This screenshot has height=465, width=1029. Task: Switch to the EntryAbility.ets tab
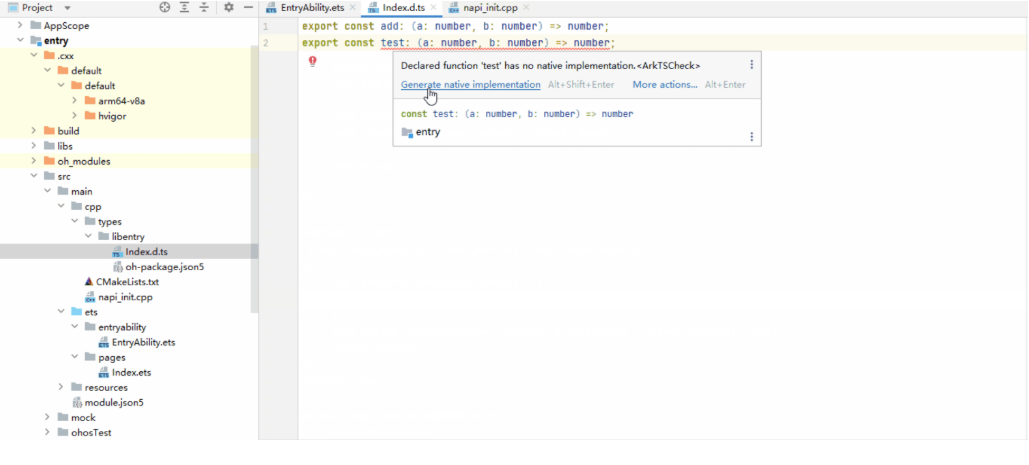pos(311,8)
